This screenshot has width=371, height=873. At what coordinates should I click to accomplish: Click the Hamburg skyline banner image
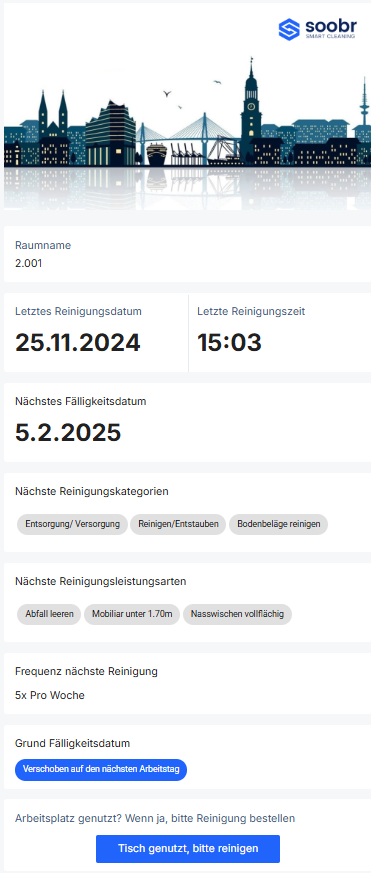(187, 106)
